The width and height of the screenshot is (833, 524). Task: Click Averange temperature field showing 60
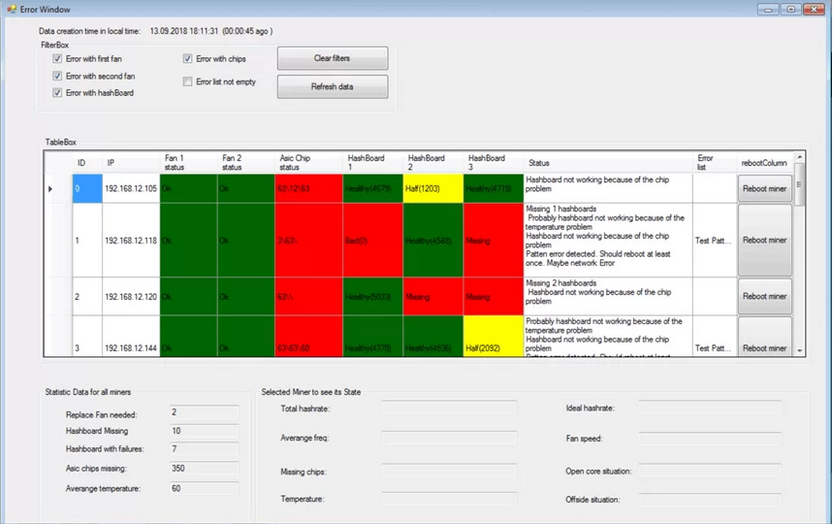(x=204, y=488)
